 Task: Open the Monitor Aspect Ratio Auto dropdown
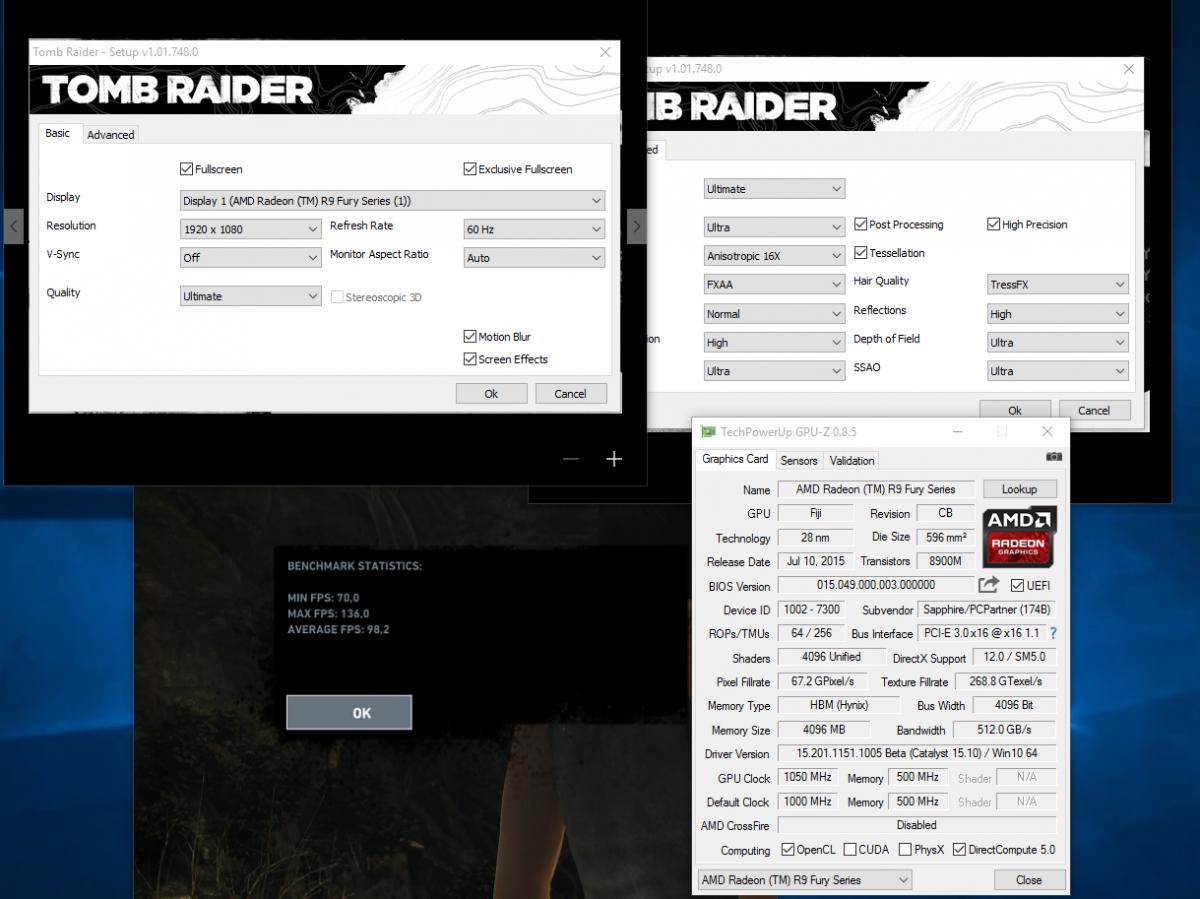click(x=534, y=257)
